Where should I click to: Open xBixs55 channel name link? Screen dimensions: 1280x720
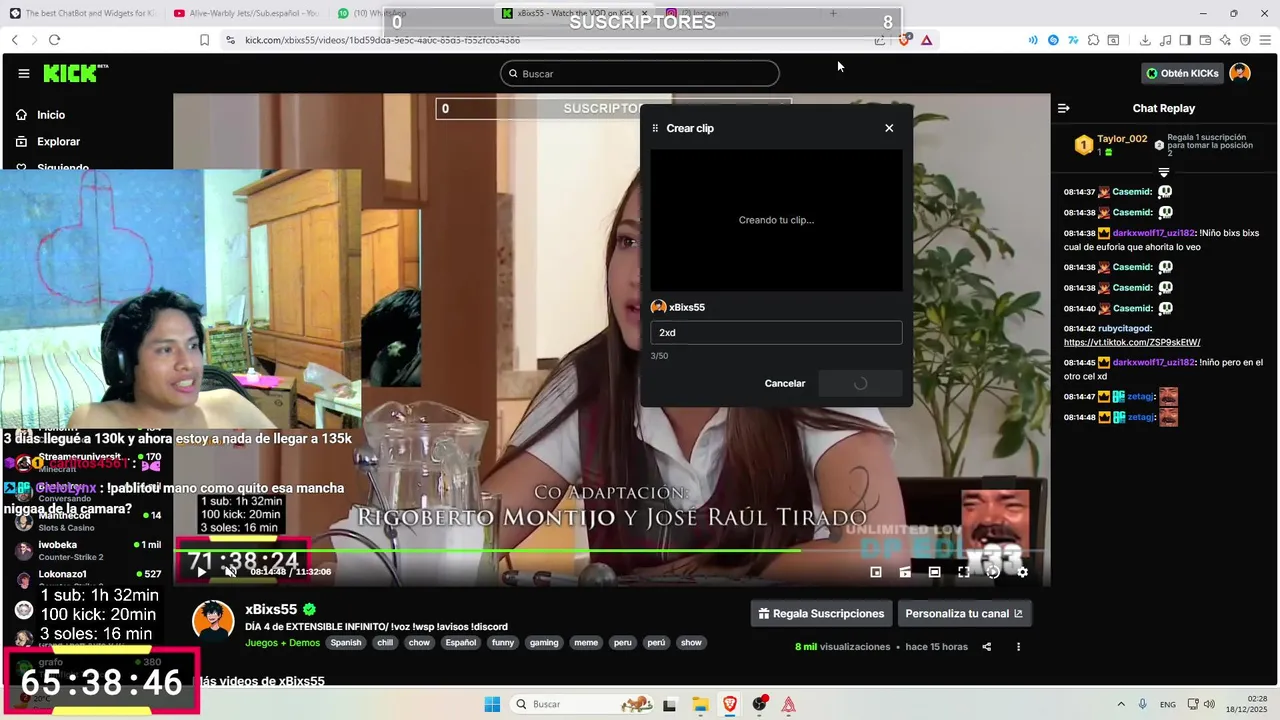pyautogui.click(x=271, y=609)
